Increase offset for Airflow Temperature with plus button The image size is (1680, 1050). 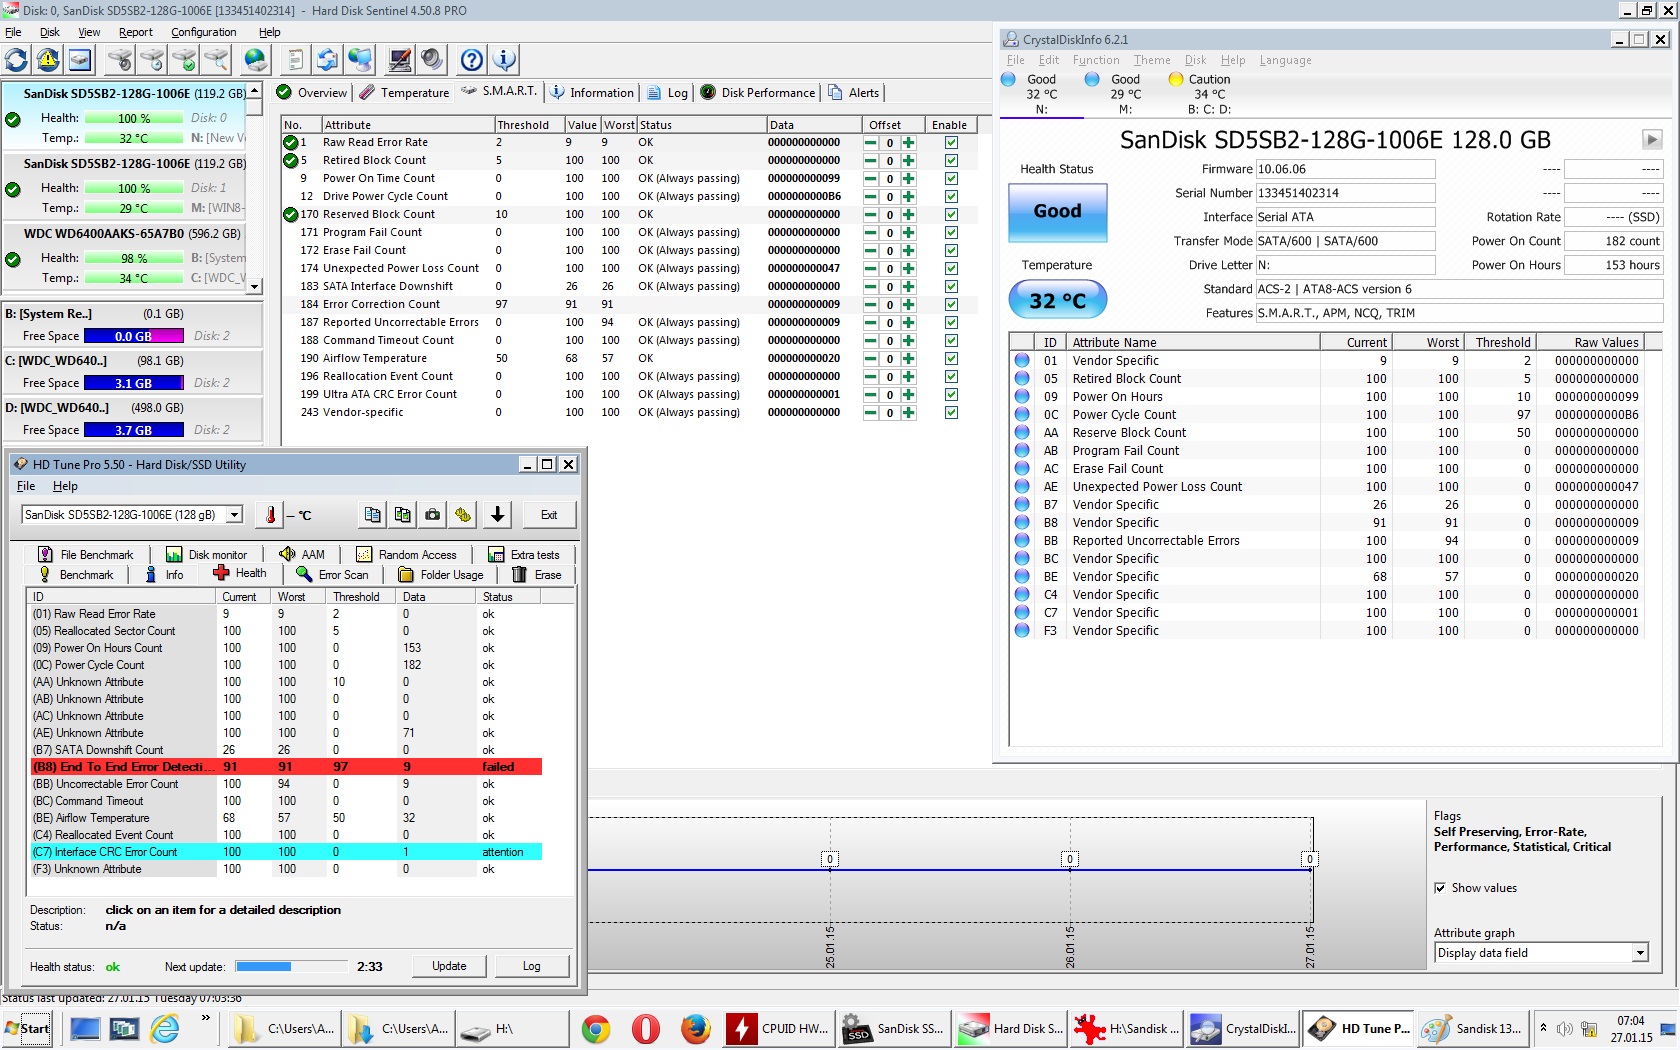pos(908,359)
